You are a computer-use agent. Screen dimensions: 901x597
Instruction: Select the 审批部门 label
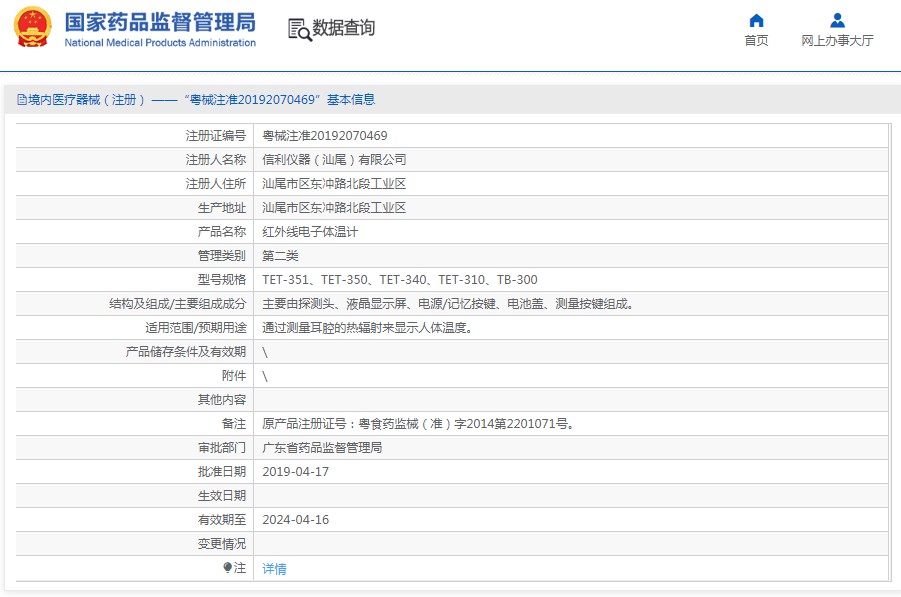(x=222, y=448)
